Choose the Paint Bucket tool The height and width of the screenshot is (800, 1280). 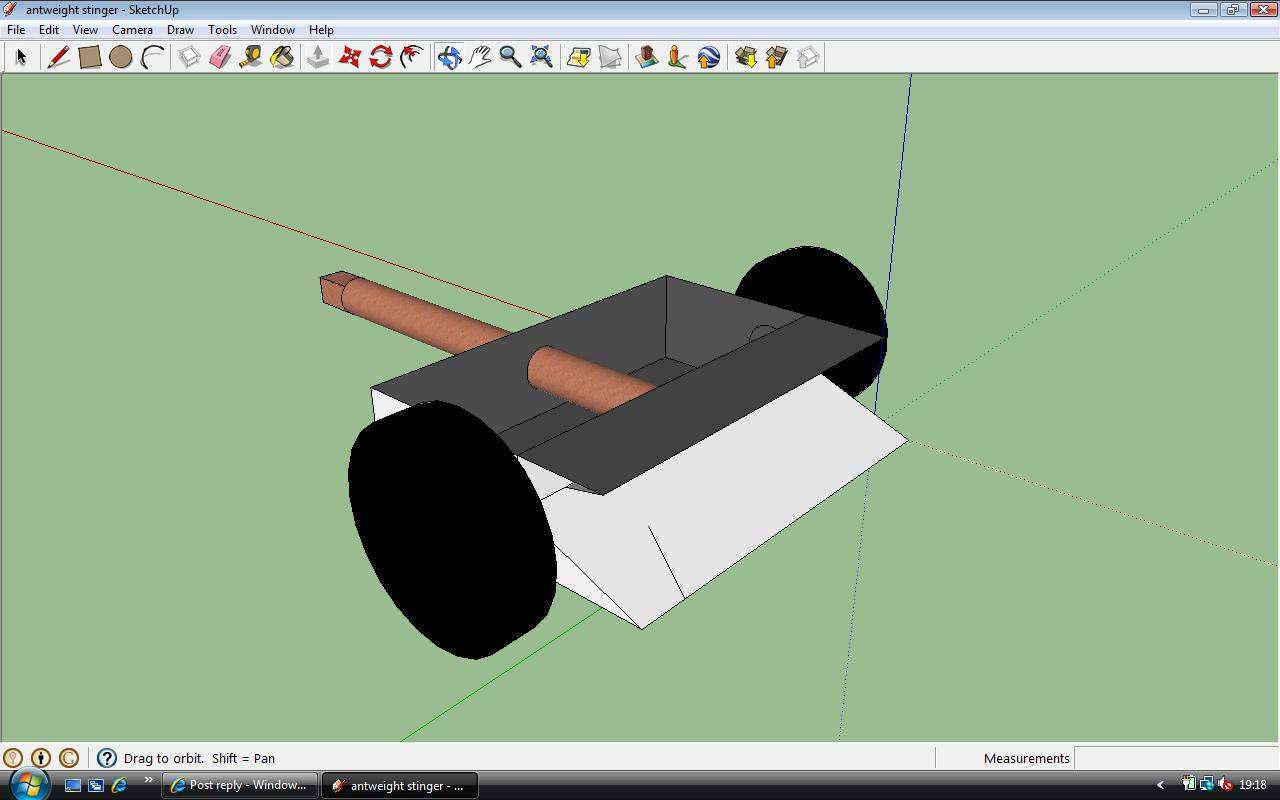[x=282, y=57]
